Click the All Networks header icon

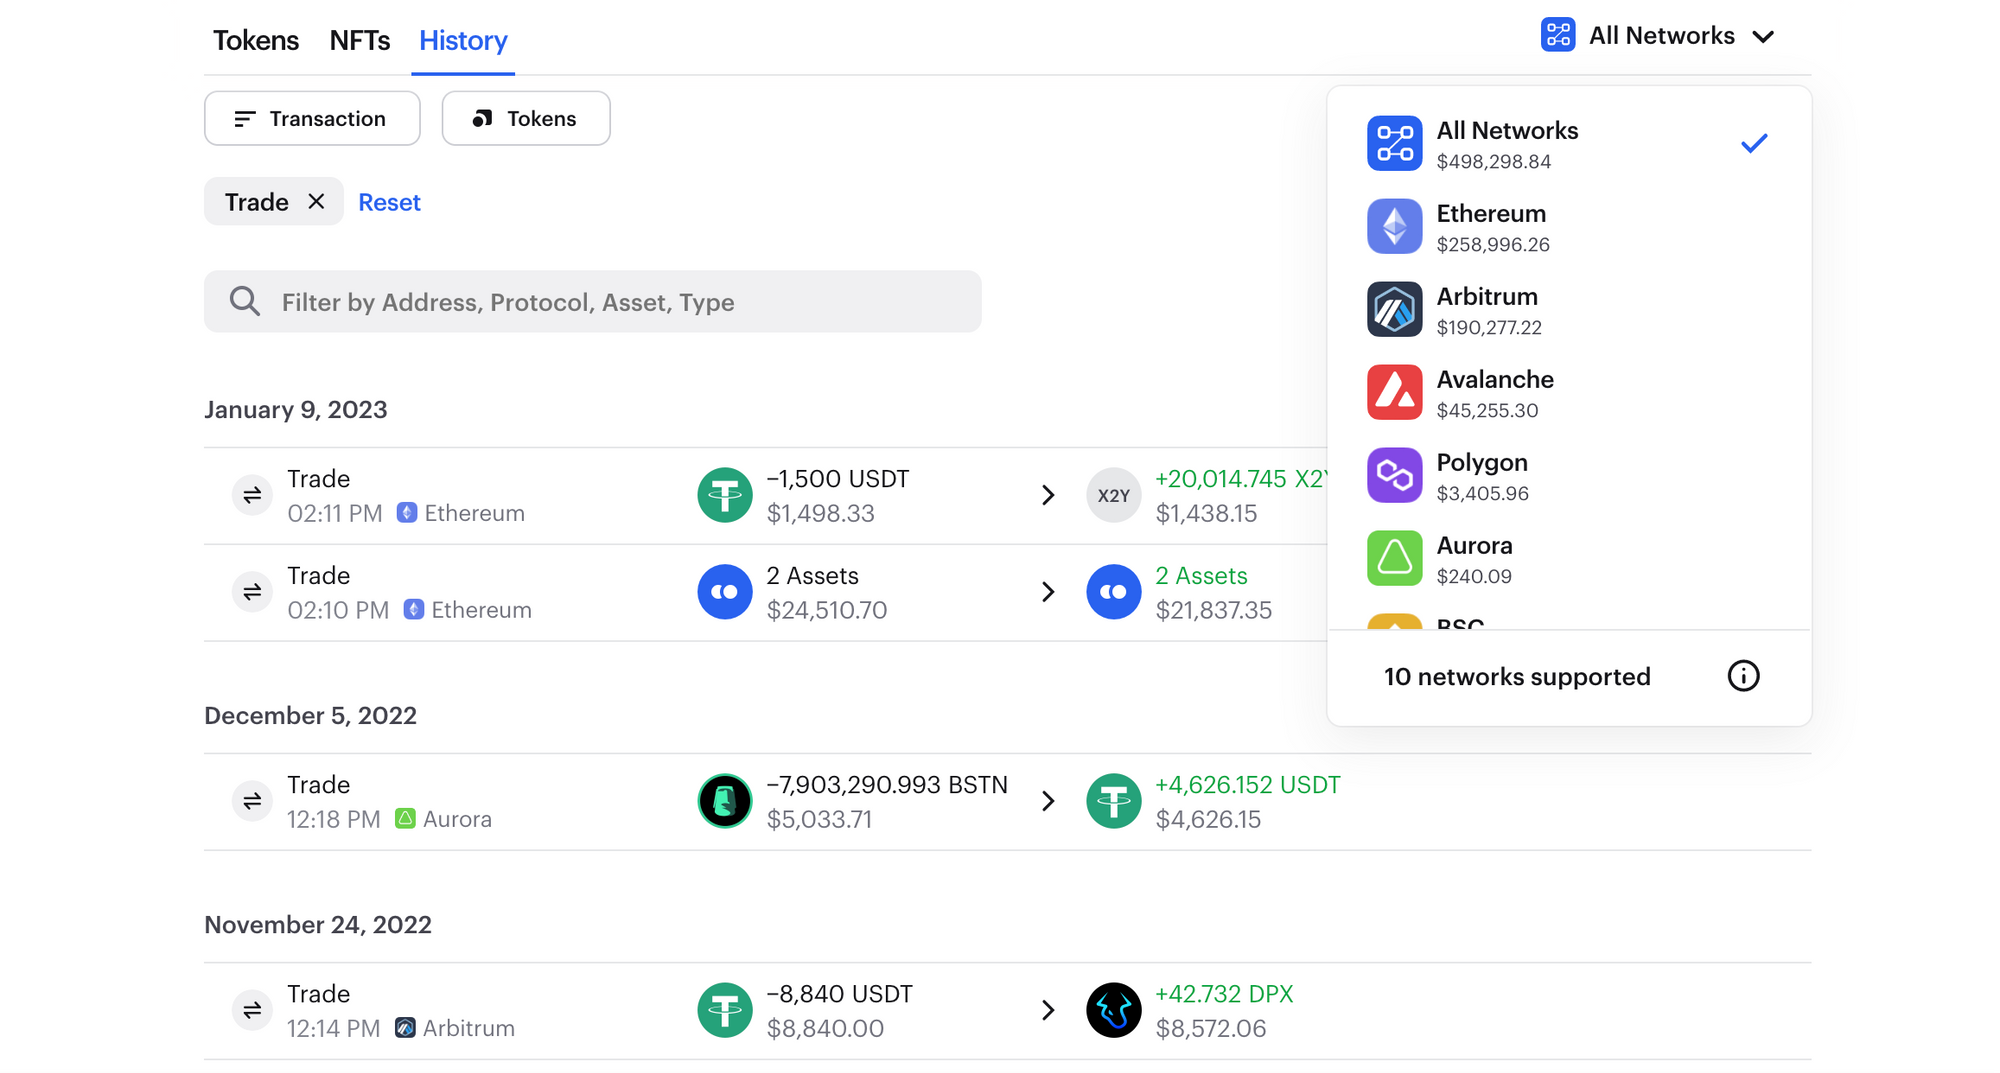pyautogui.click(x=1558, y=35)
